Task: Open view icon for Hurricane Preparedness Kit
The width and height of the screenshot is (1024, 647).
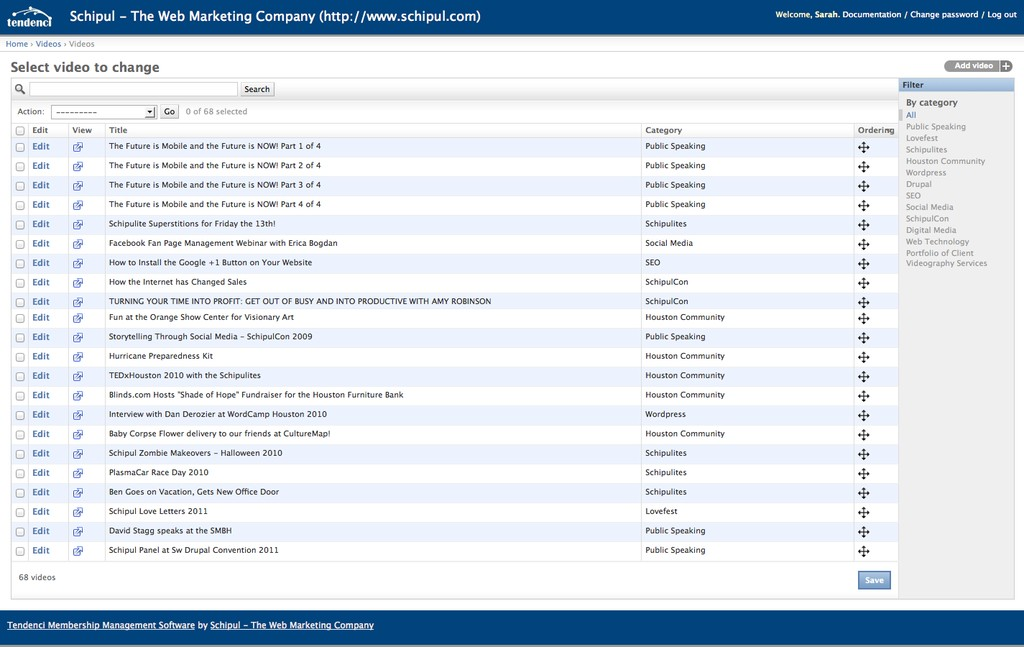Action: pos(78,357)
